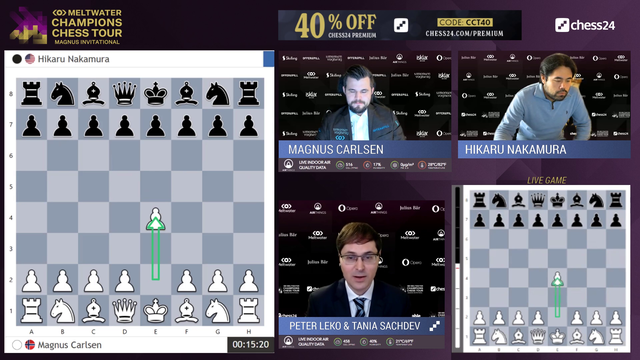Select the white pawn on a2
The width and height of the screenshot is (640, 360).
point(31,280)
